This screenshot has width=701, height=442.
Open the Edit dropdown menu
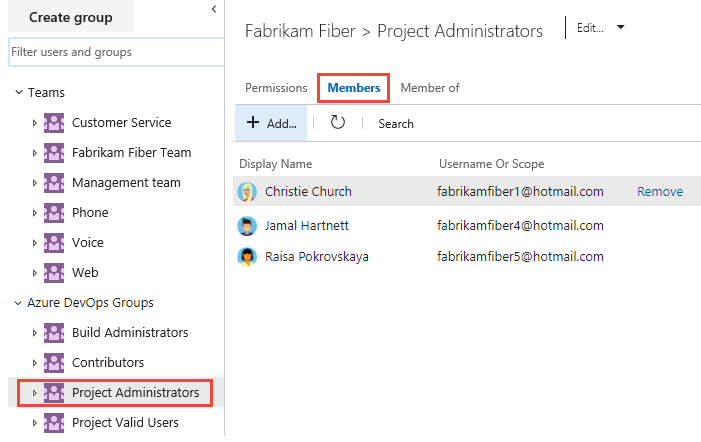620,28
